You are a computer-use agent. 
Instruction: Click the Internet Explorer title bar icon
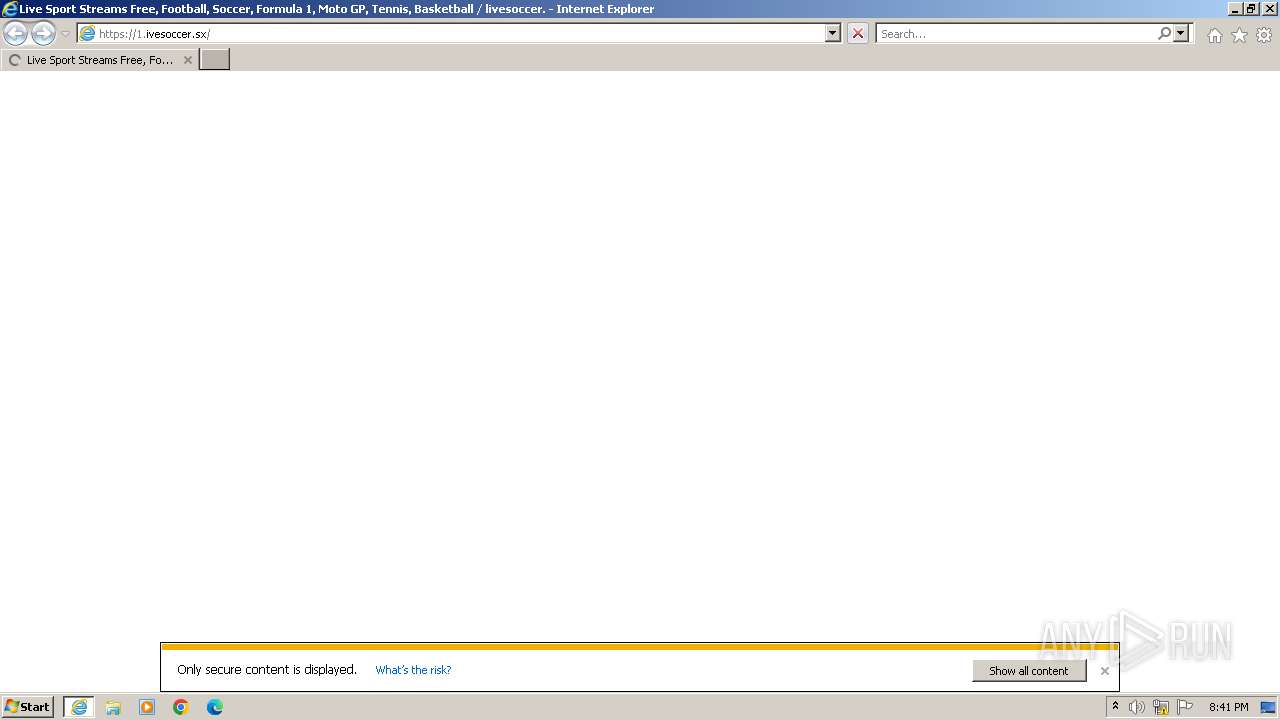click(x=10, y=9)
